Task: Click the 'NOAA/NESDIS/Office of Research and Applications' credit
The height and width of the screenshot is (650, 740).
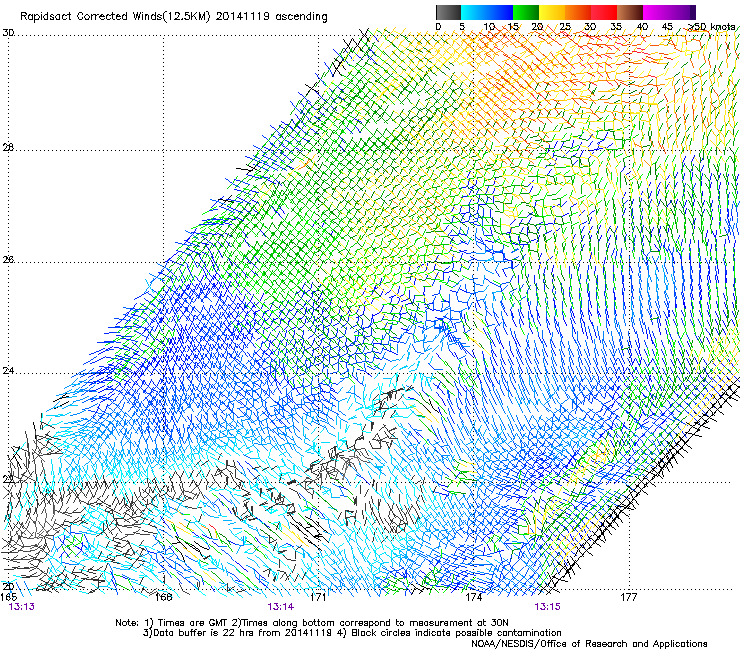Action: 589,644
